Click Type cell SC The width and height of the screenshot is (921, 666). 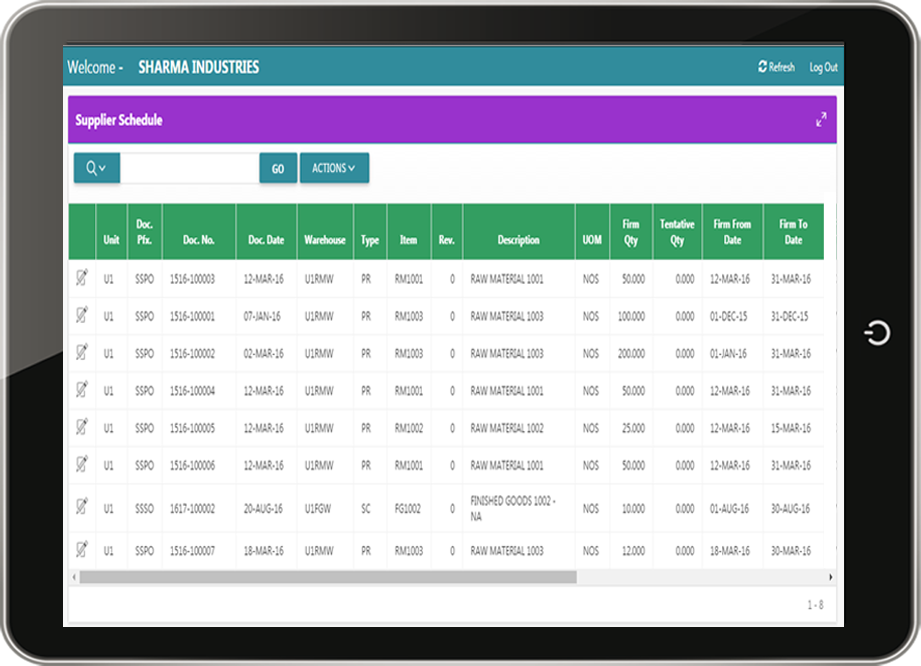tap(365, 509)
